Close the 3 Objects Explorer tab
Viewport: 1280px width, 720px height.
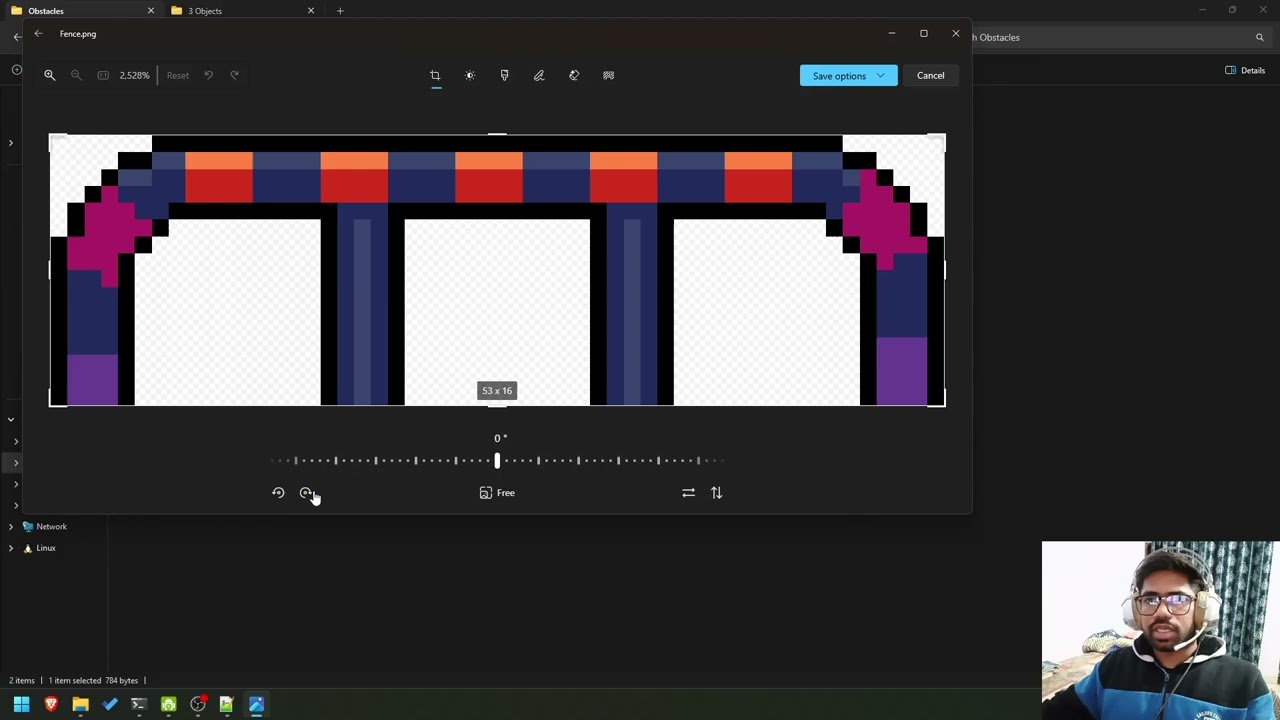pyautogui.click(x=311, y=11)
